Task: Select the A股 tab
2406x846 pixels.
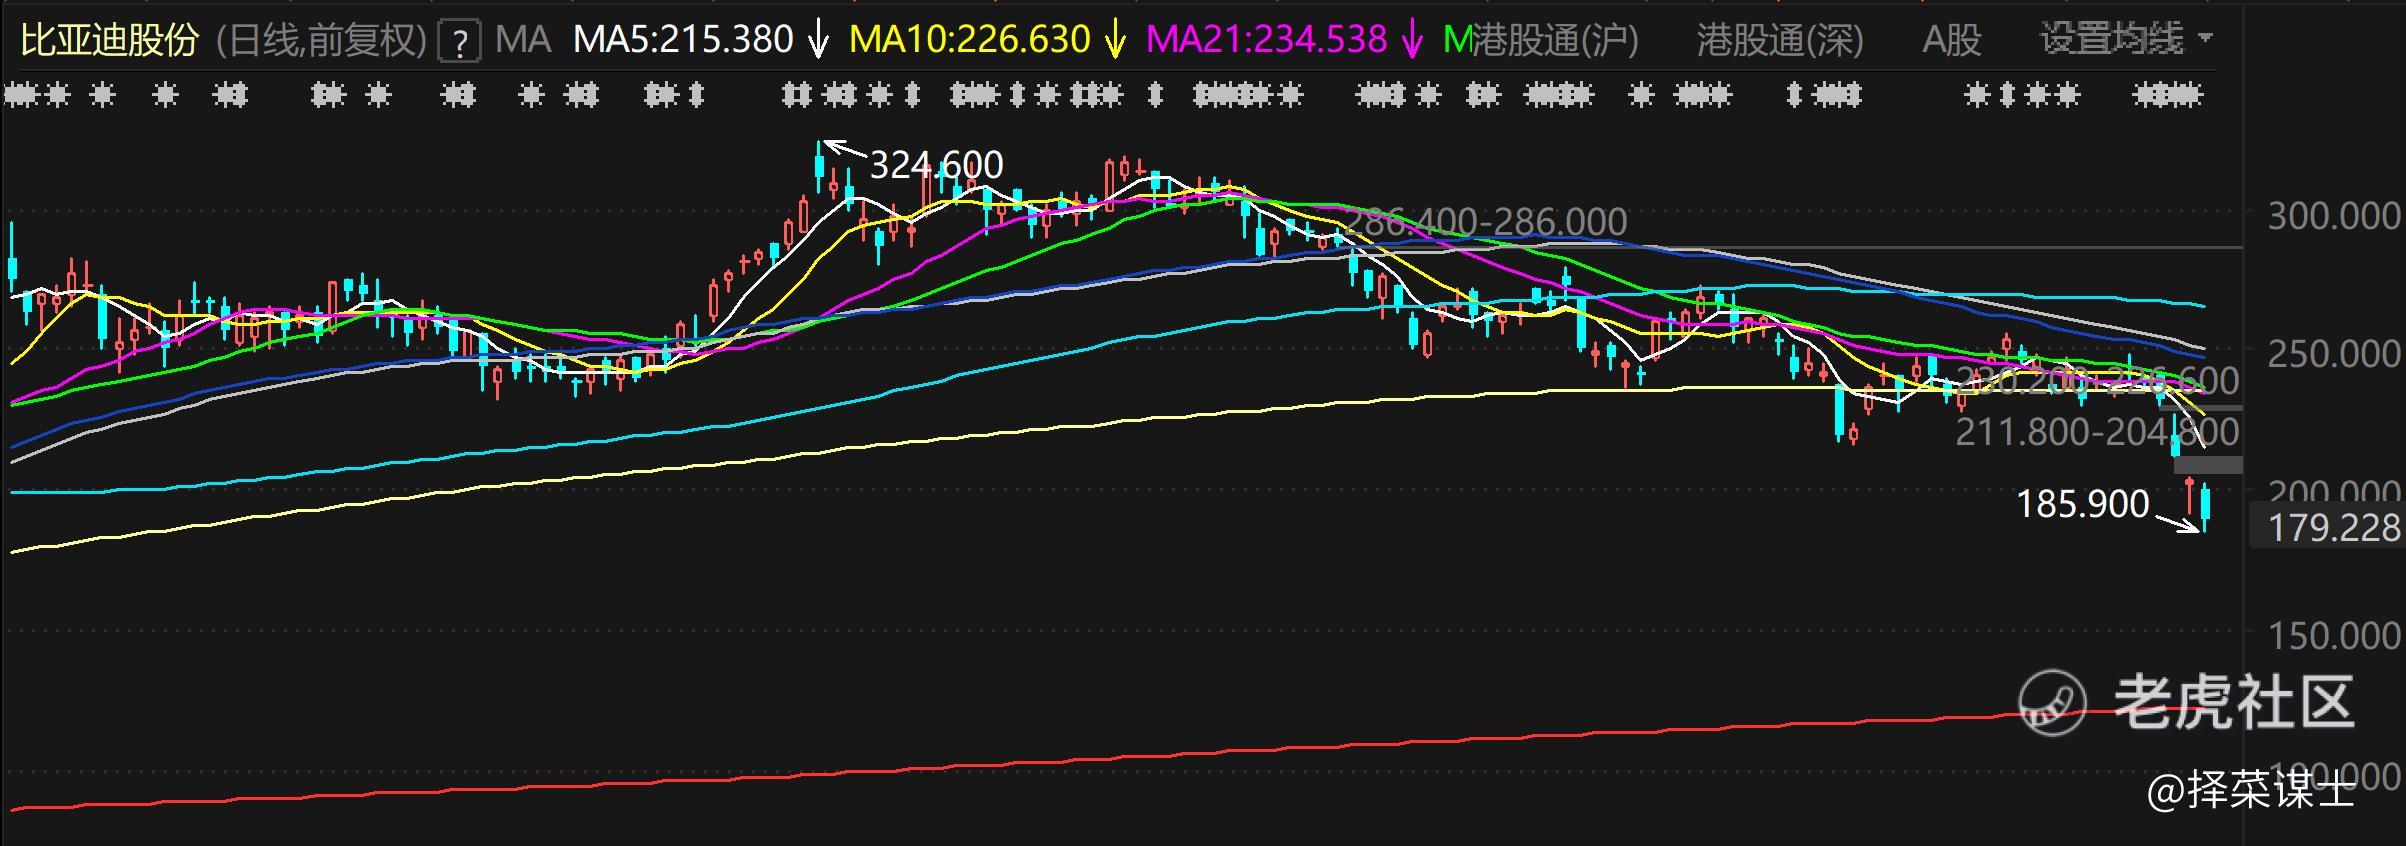Action: click(x=1951, y=40)
